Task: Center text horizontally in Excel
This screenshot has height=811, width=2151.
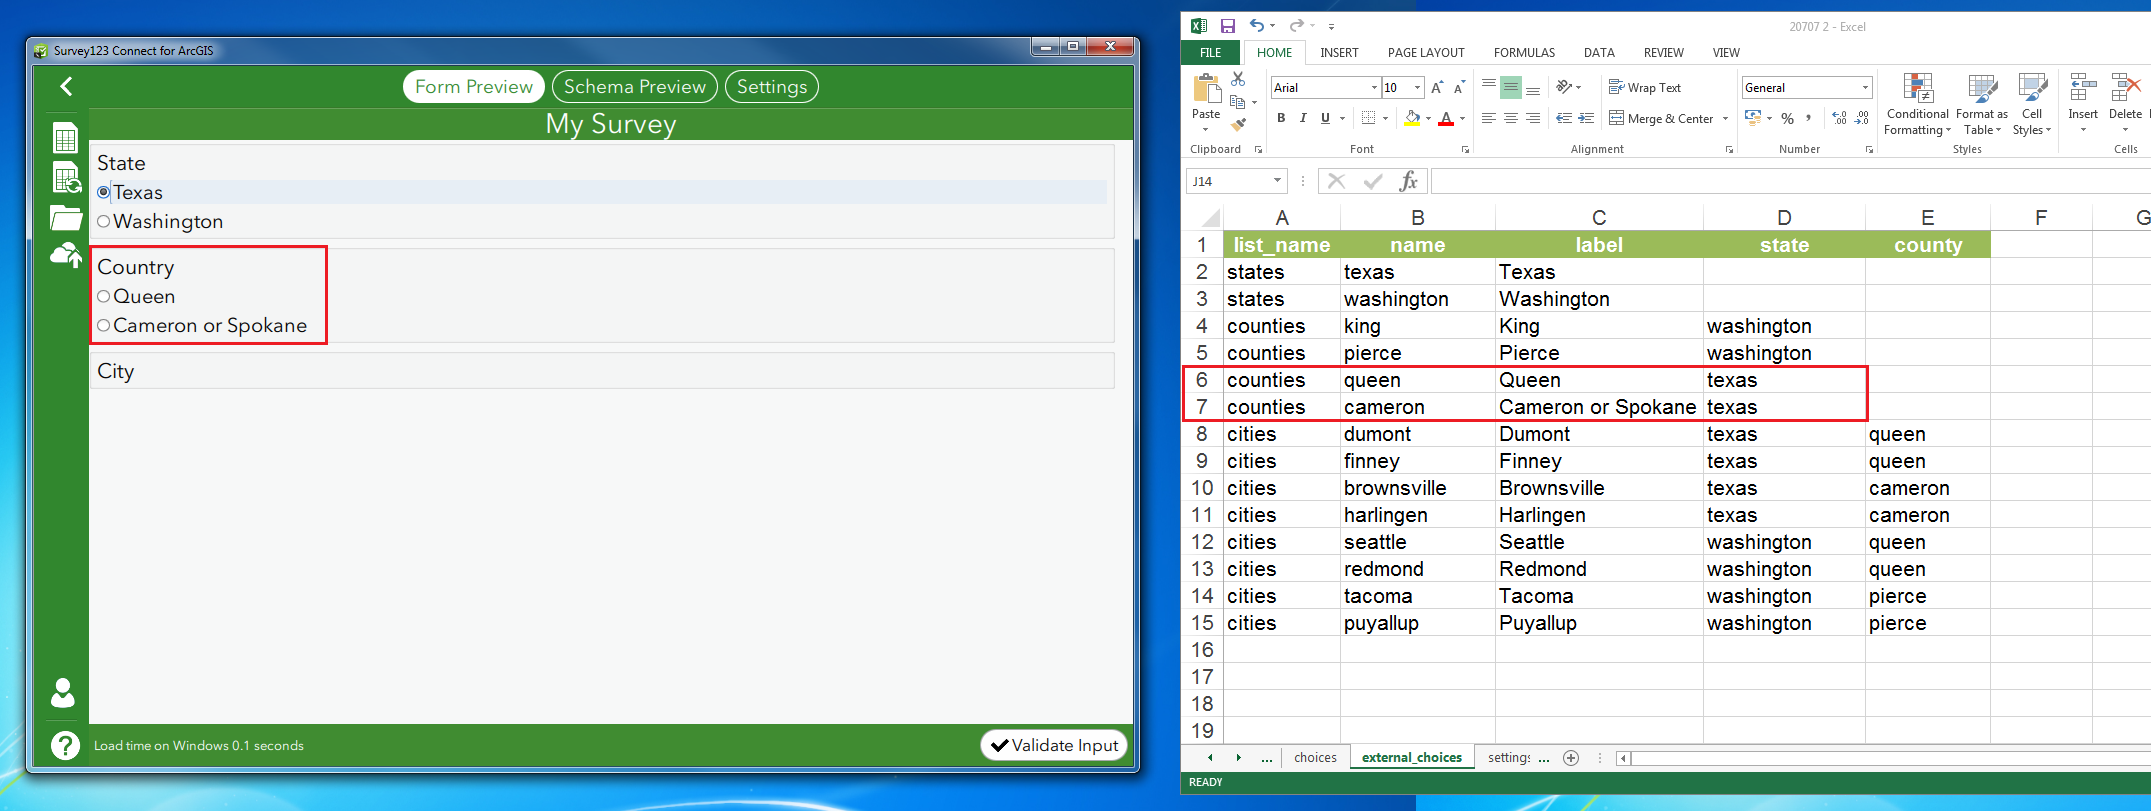Action: coord(1511,118)
